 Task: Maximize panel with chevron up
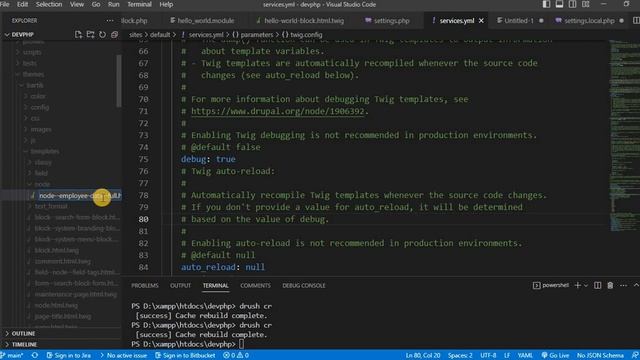(x=636, y=285)
